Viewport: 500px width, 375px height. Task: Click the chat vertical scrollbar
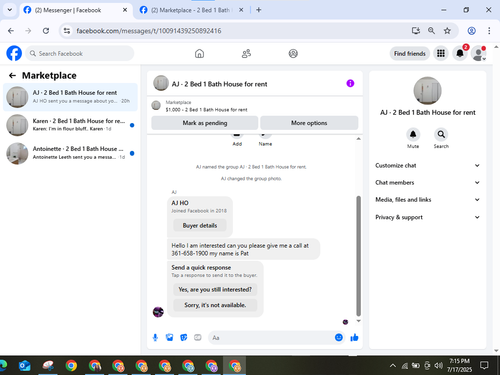[358, 256]
